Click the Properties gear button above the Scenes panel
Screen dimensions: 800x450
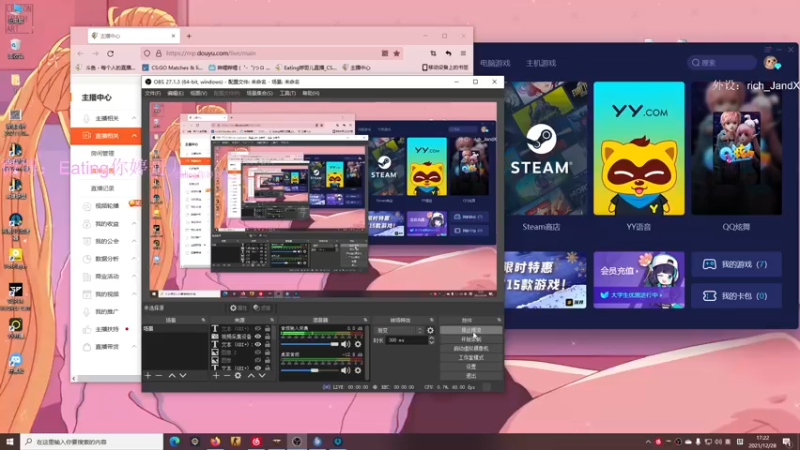pyautogui.click(x=238, y=308)
